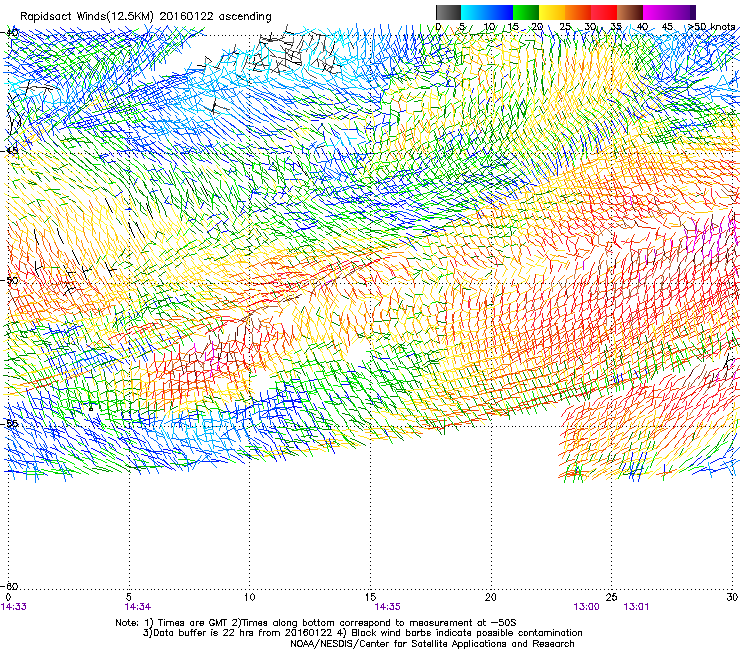The height and width of the screenshot is (650, 740).
Task: Click the '10' longitude label on bottom axis
Action: point(249,597)
